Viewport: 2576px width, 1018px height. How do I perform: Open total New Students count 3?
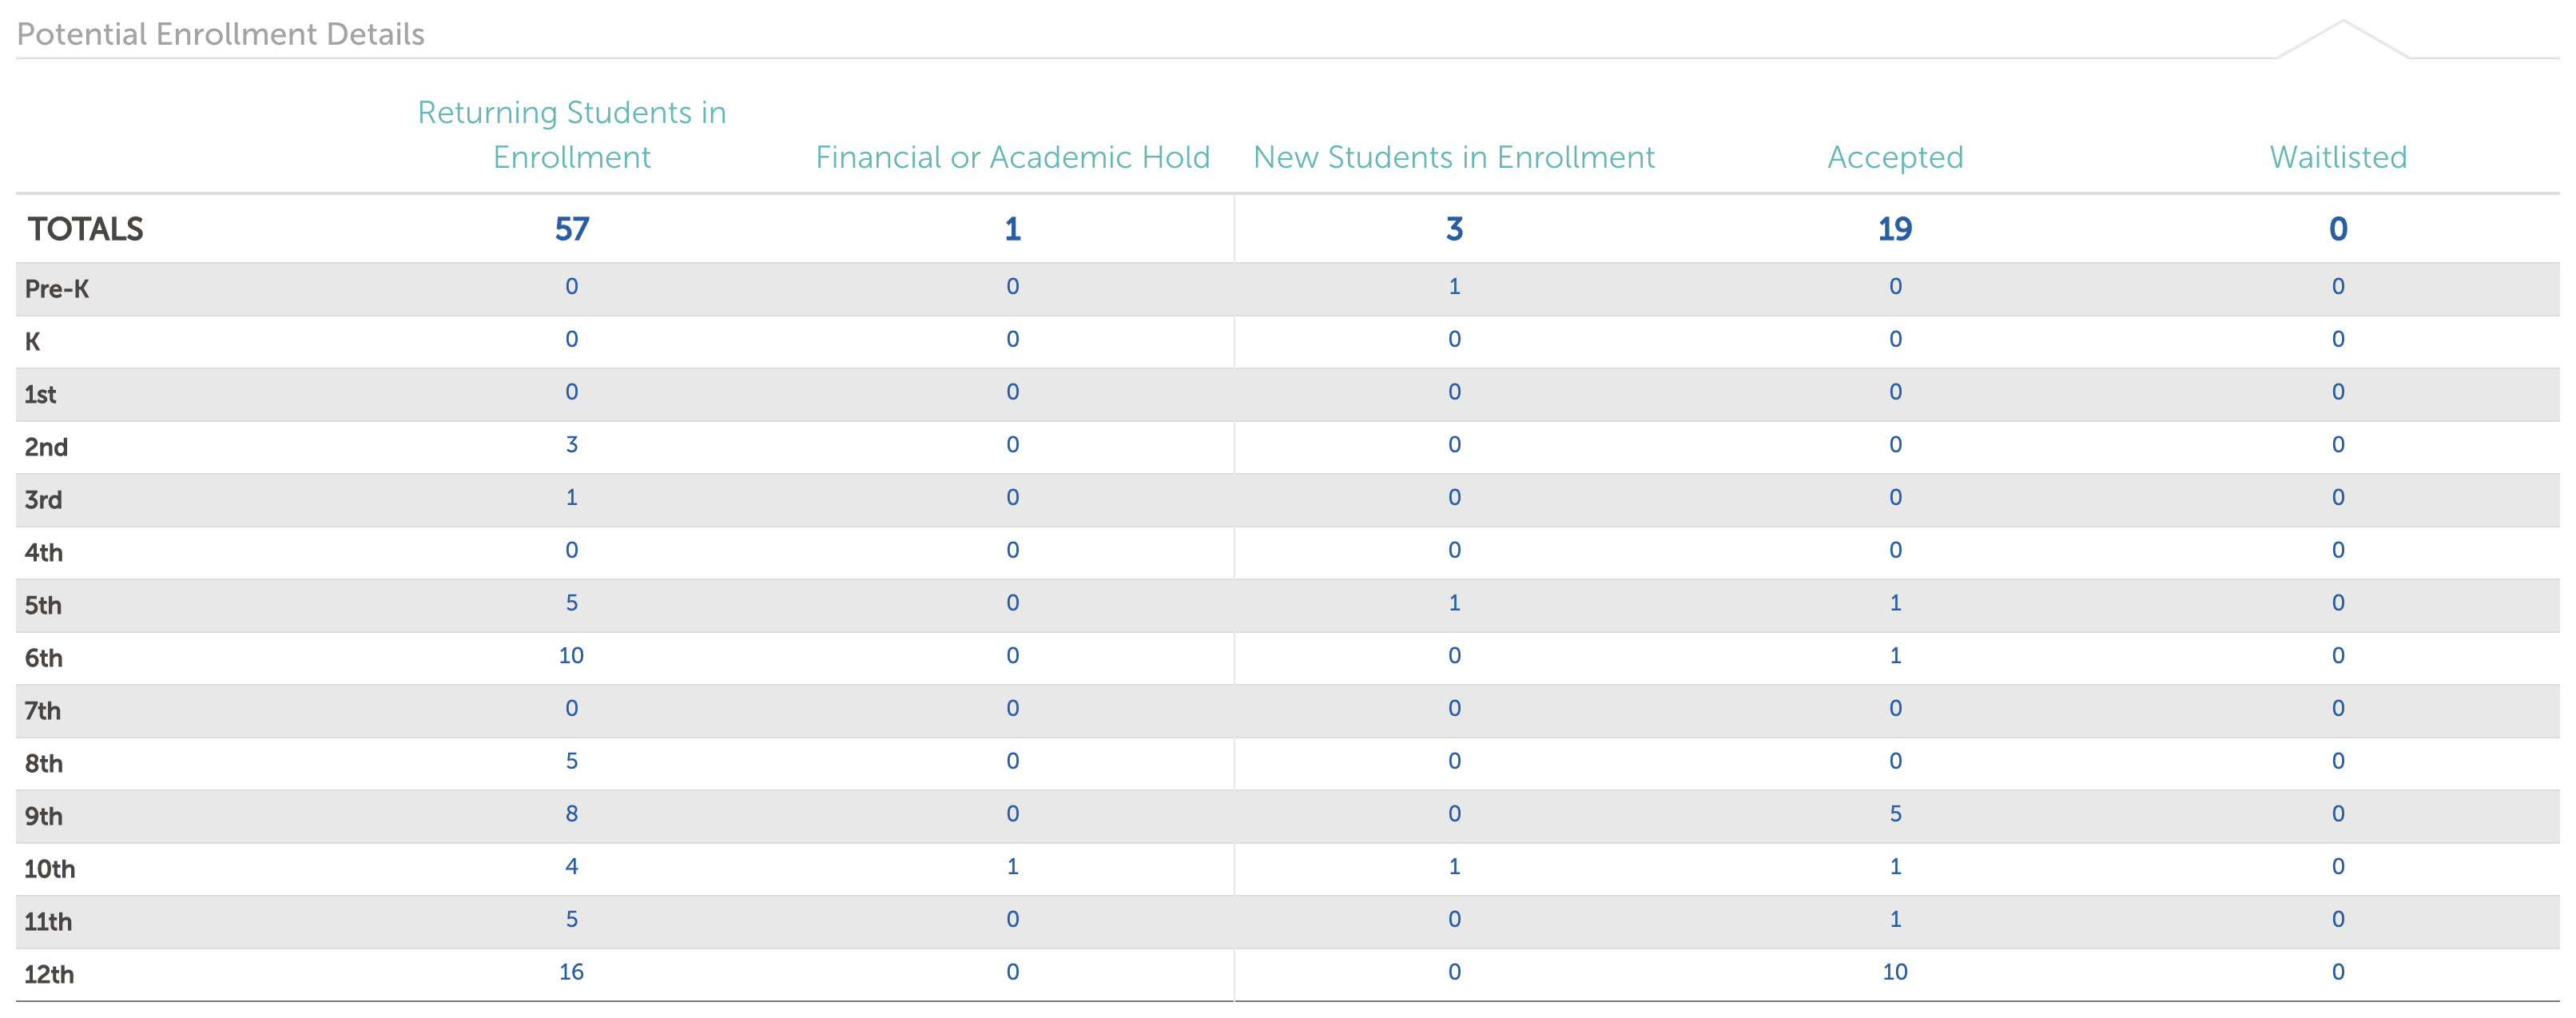tap(1454, 229)
